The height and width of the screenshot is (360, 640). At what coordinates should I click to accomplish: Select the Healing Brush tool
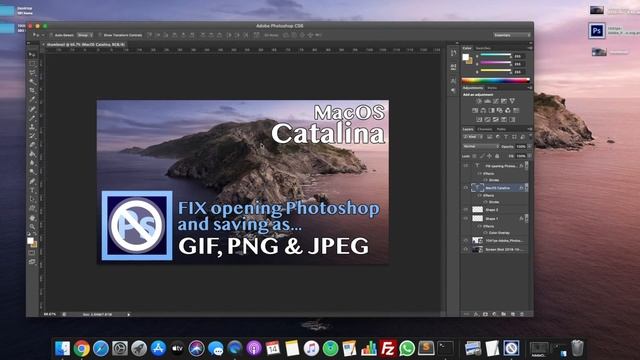click(32, 109)
